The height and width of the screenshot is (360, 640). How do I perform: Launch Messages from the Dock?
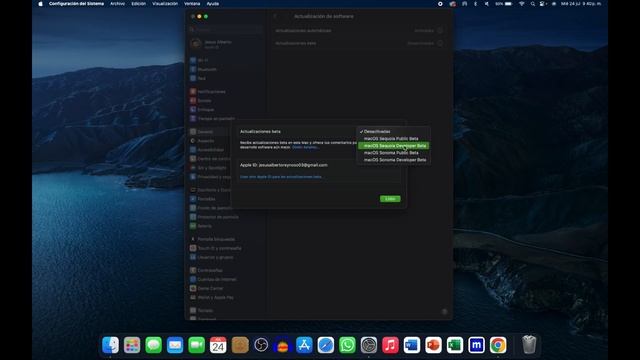point(153,345)
